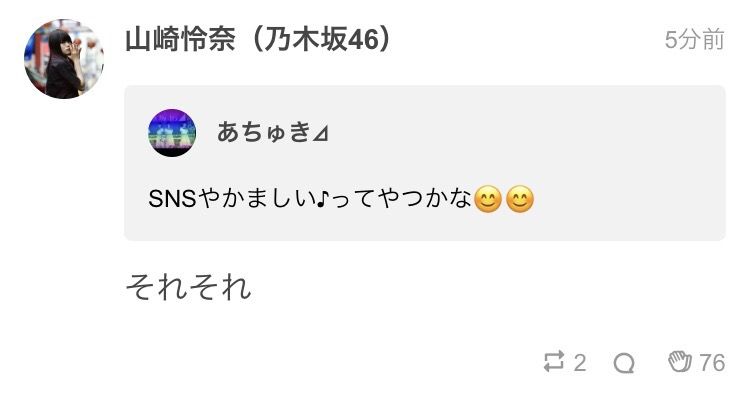Open the comment bubble icon
Viewport: 750px width, 413px height.
click(624, 363)
